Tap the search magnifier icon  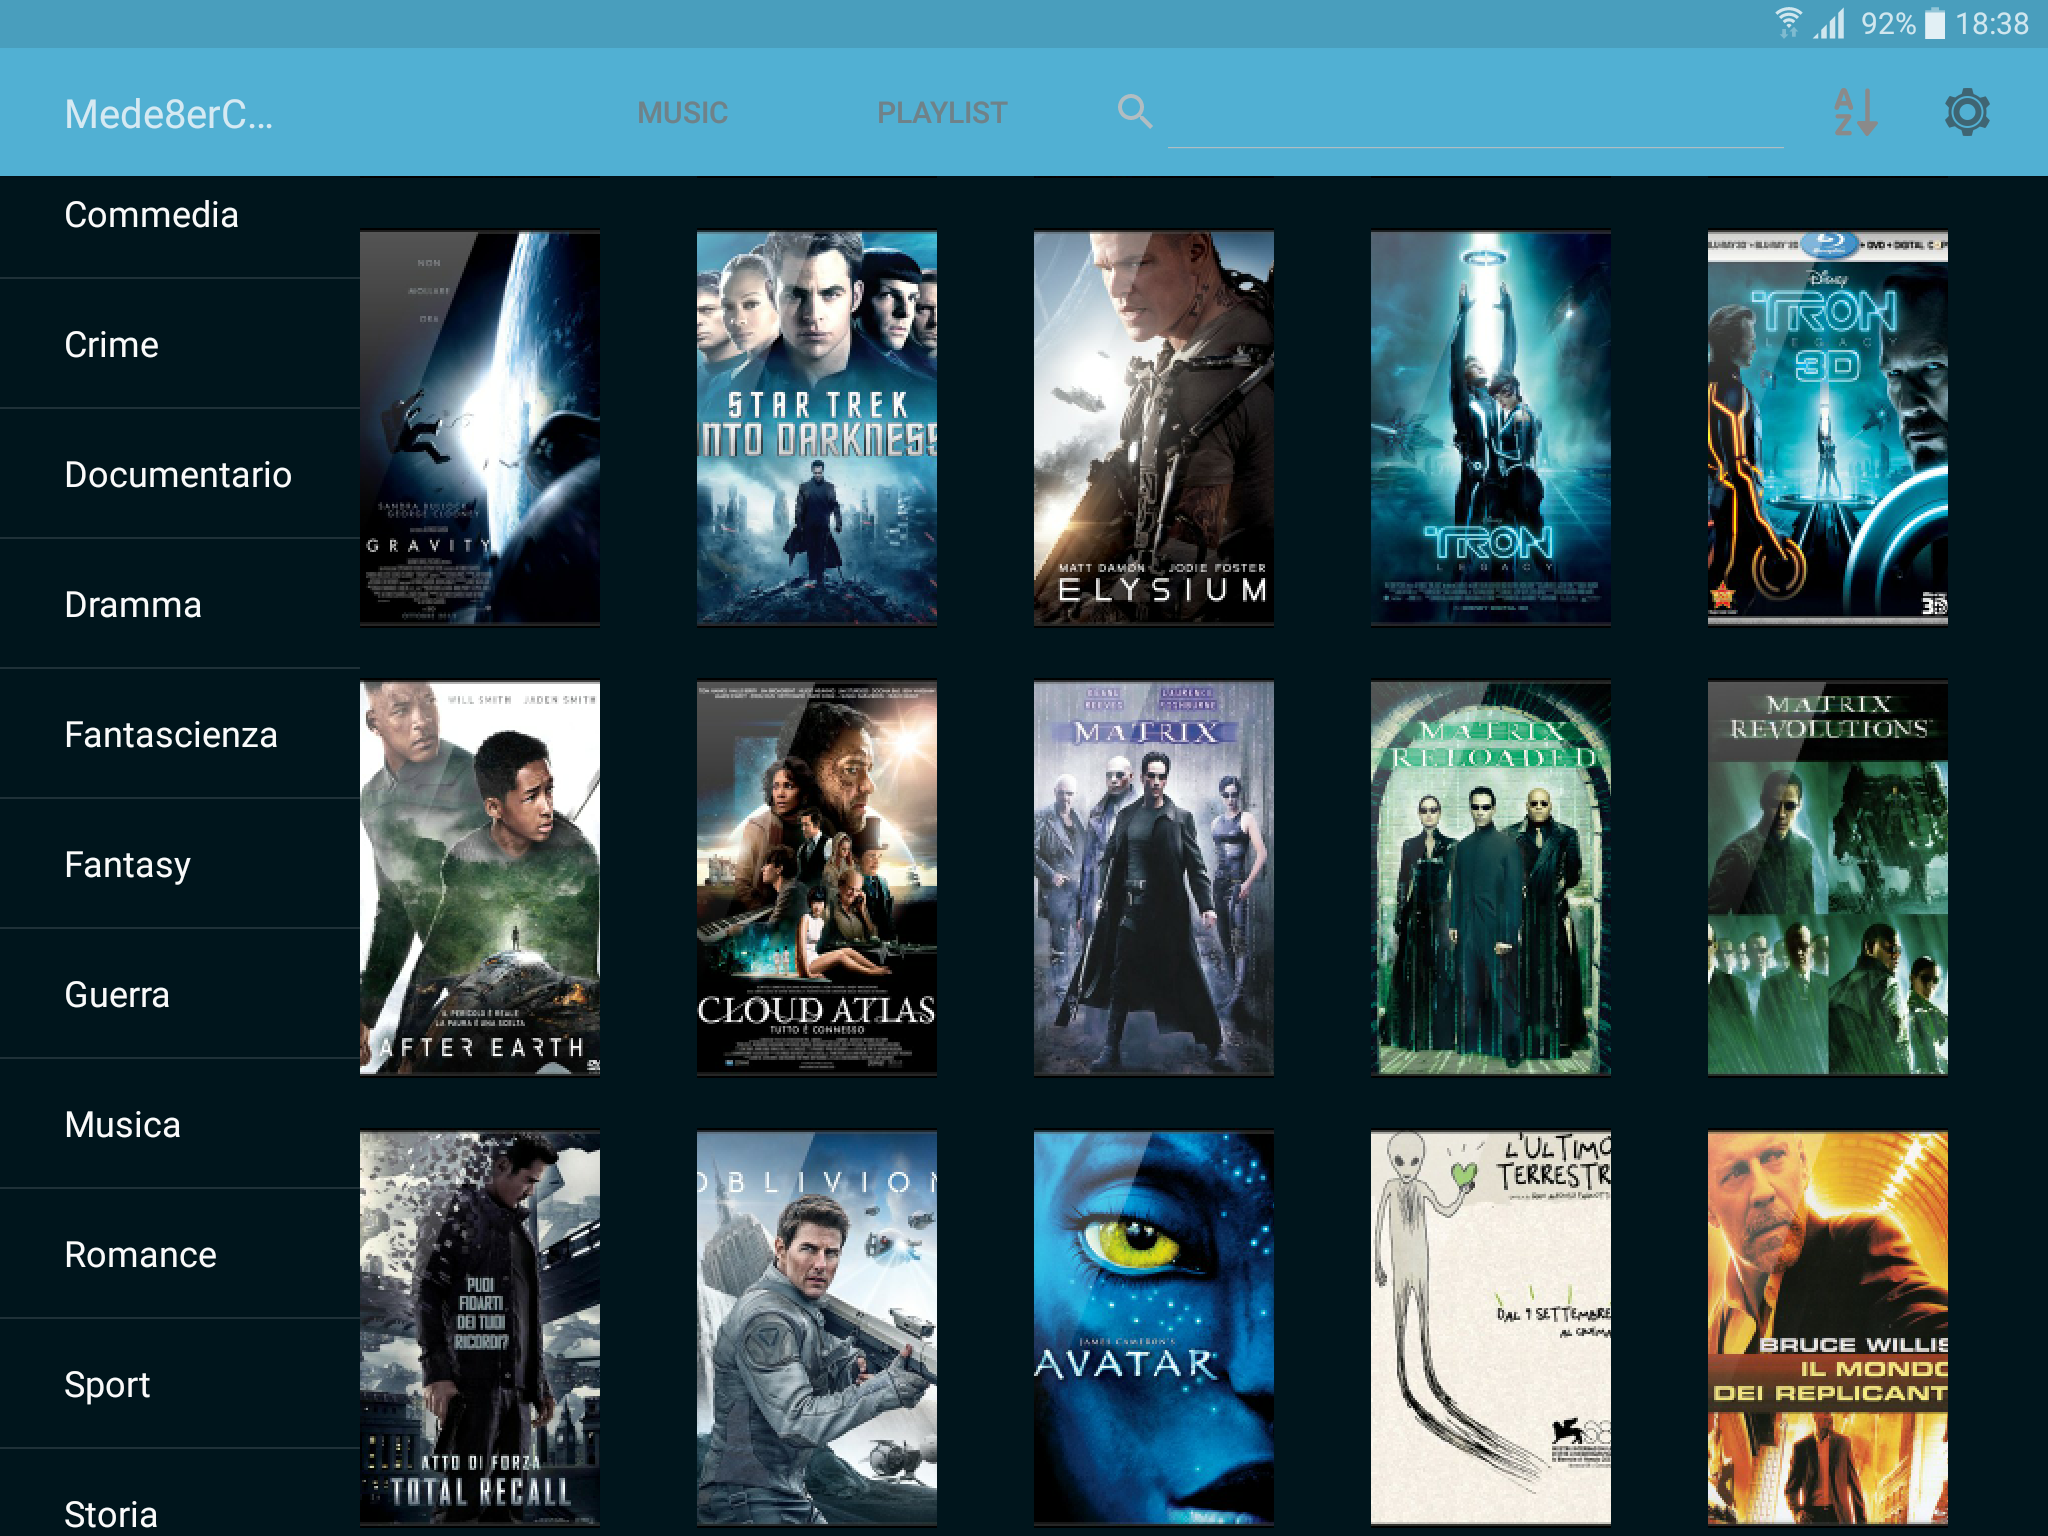click(1135, 112)
